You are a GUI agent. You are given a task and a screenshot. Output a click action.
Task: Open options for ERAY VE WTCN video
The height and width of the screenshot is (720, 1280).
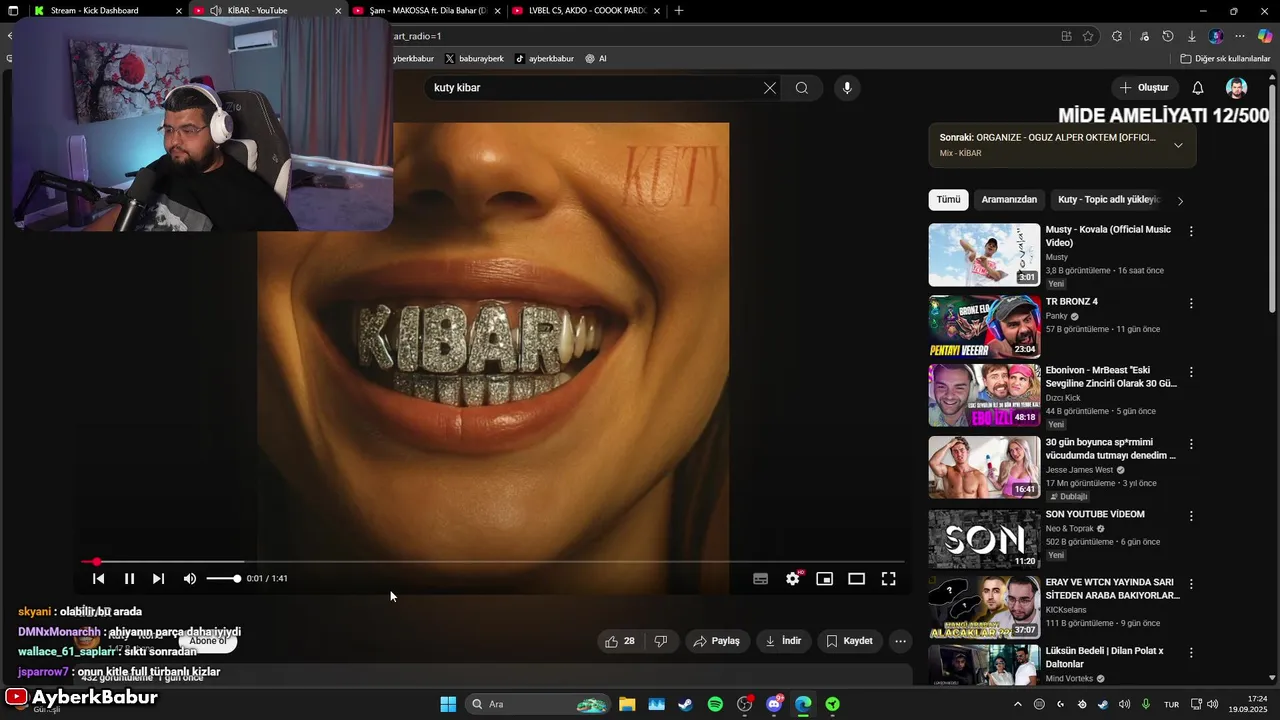tap(1191, 584)
